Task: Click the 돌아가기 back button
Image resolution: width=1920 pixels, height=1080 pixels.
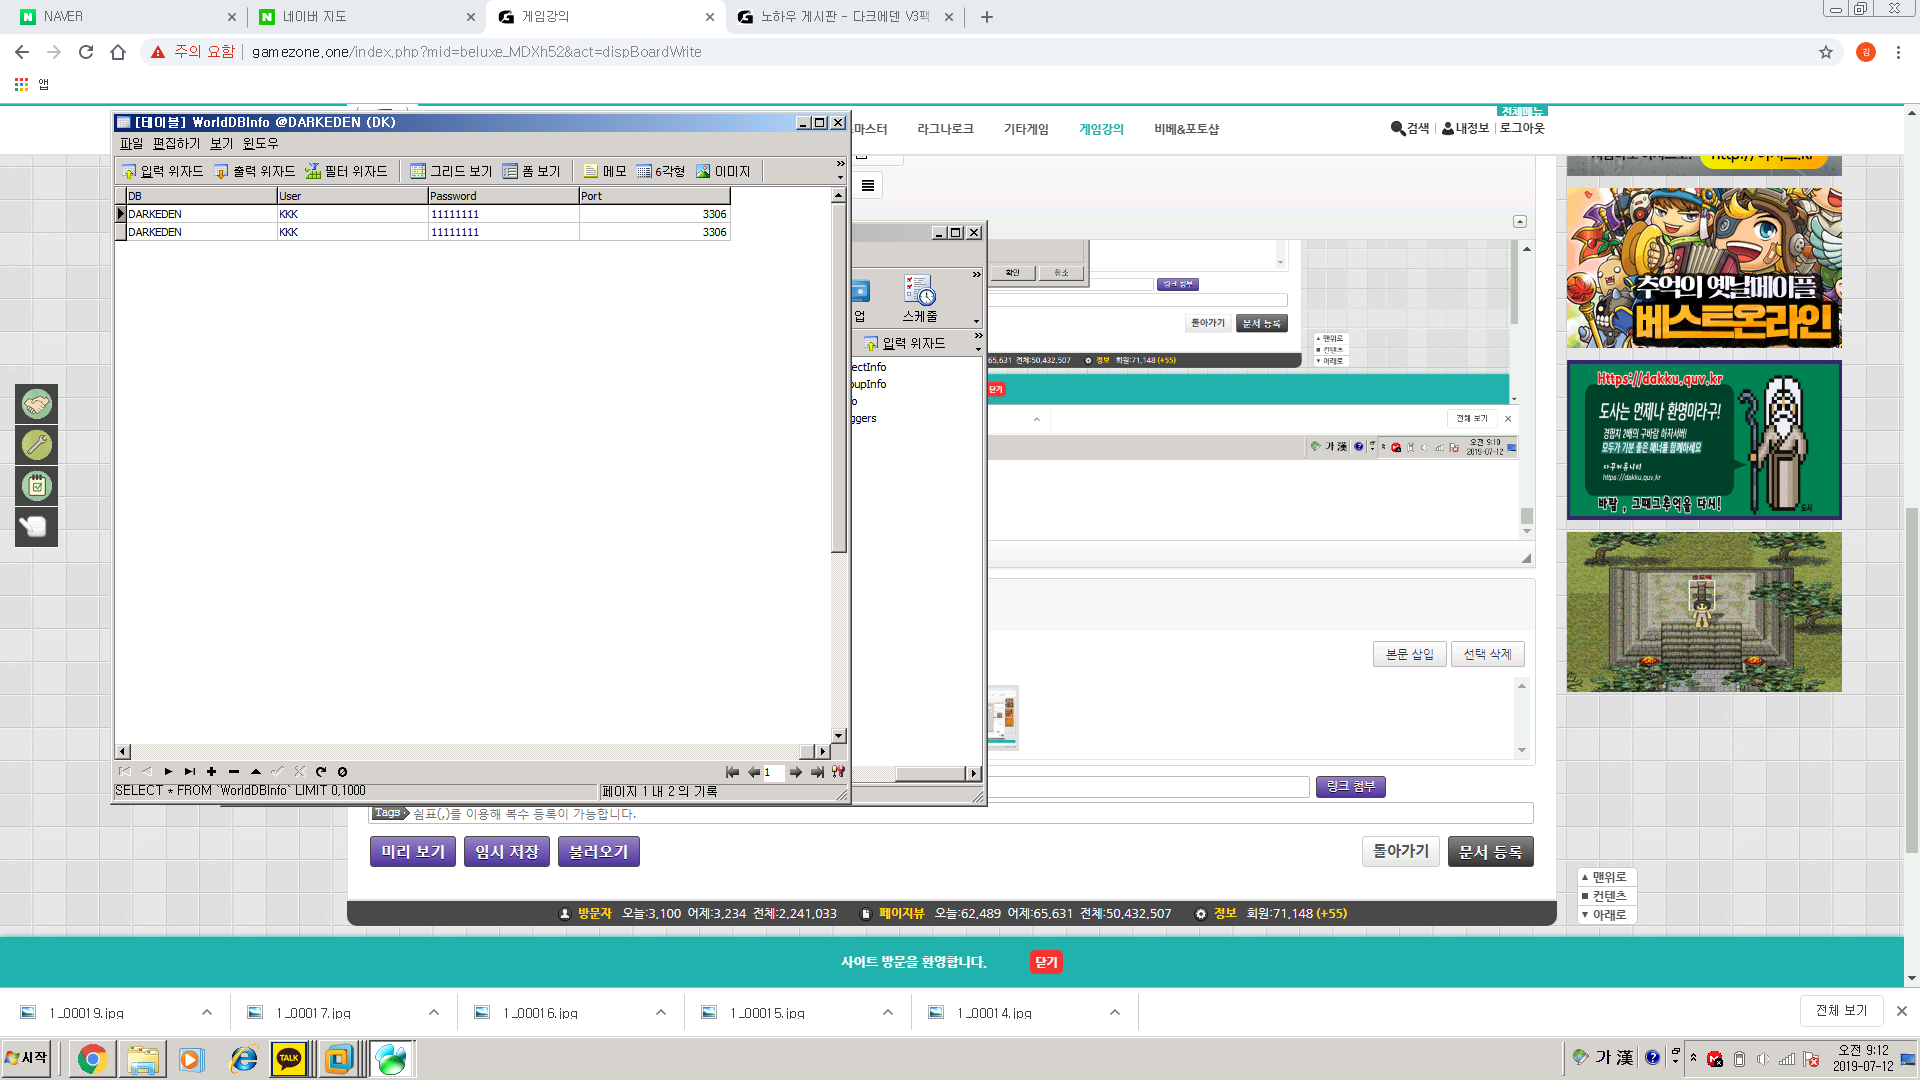Action: (1401, 851)
